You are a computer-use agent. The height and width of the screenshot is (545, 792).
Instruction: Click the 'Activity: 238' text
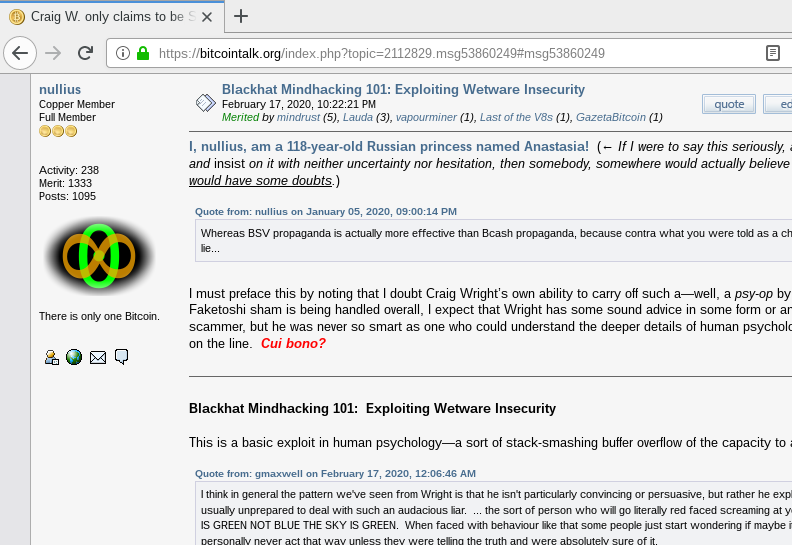pos(69,170)
